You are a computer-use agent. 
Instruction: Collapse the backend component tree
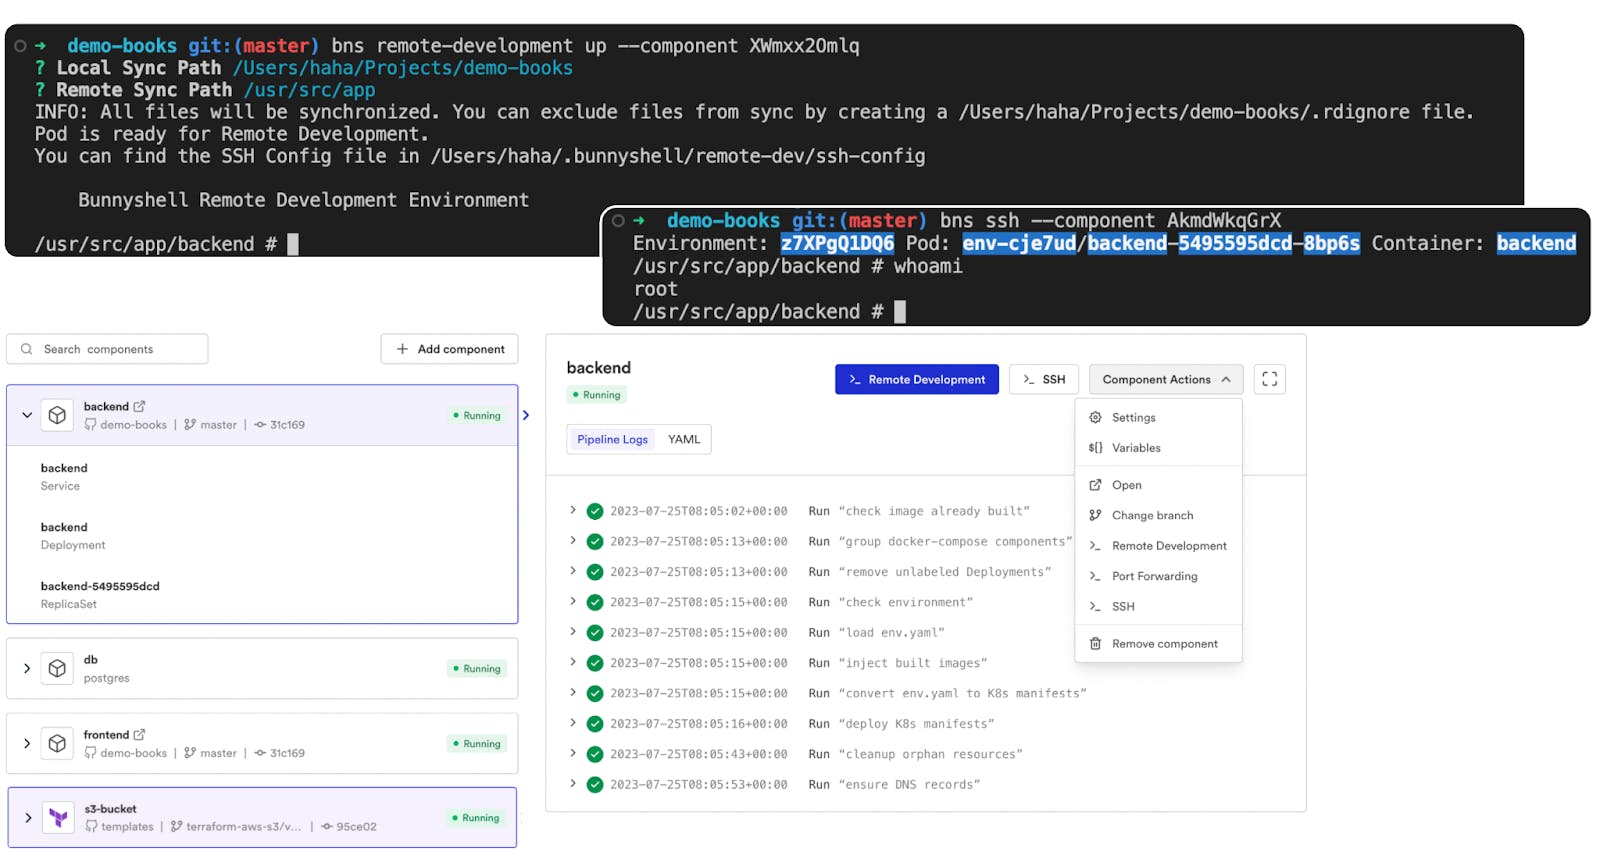(x=27, y=415)
